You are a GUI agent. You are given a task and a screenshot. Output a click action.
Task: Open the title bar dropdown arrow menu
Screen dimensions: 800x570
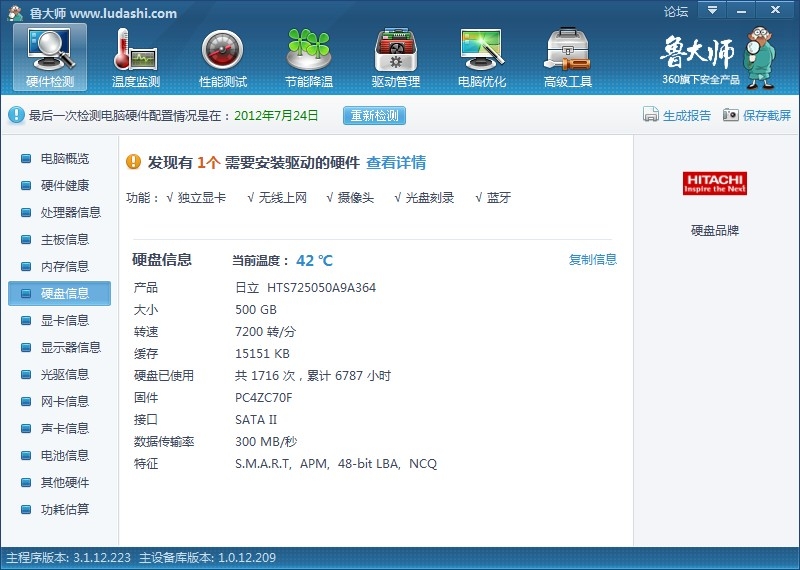(x=712, y=11)
